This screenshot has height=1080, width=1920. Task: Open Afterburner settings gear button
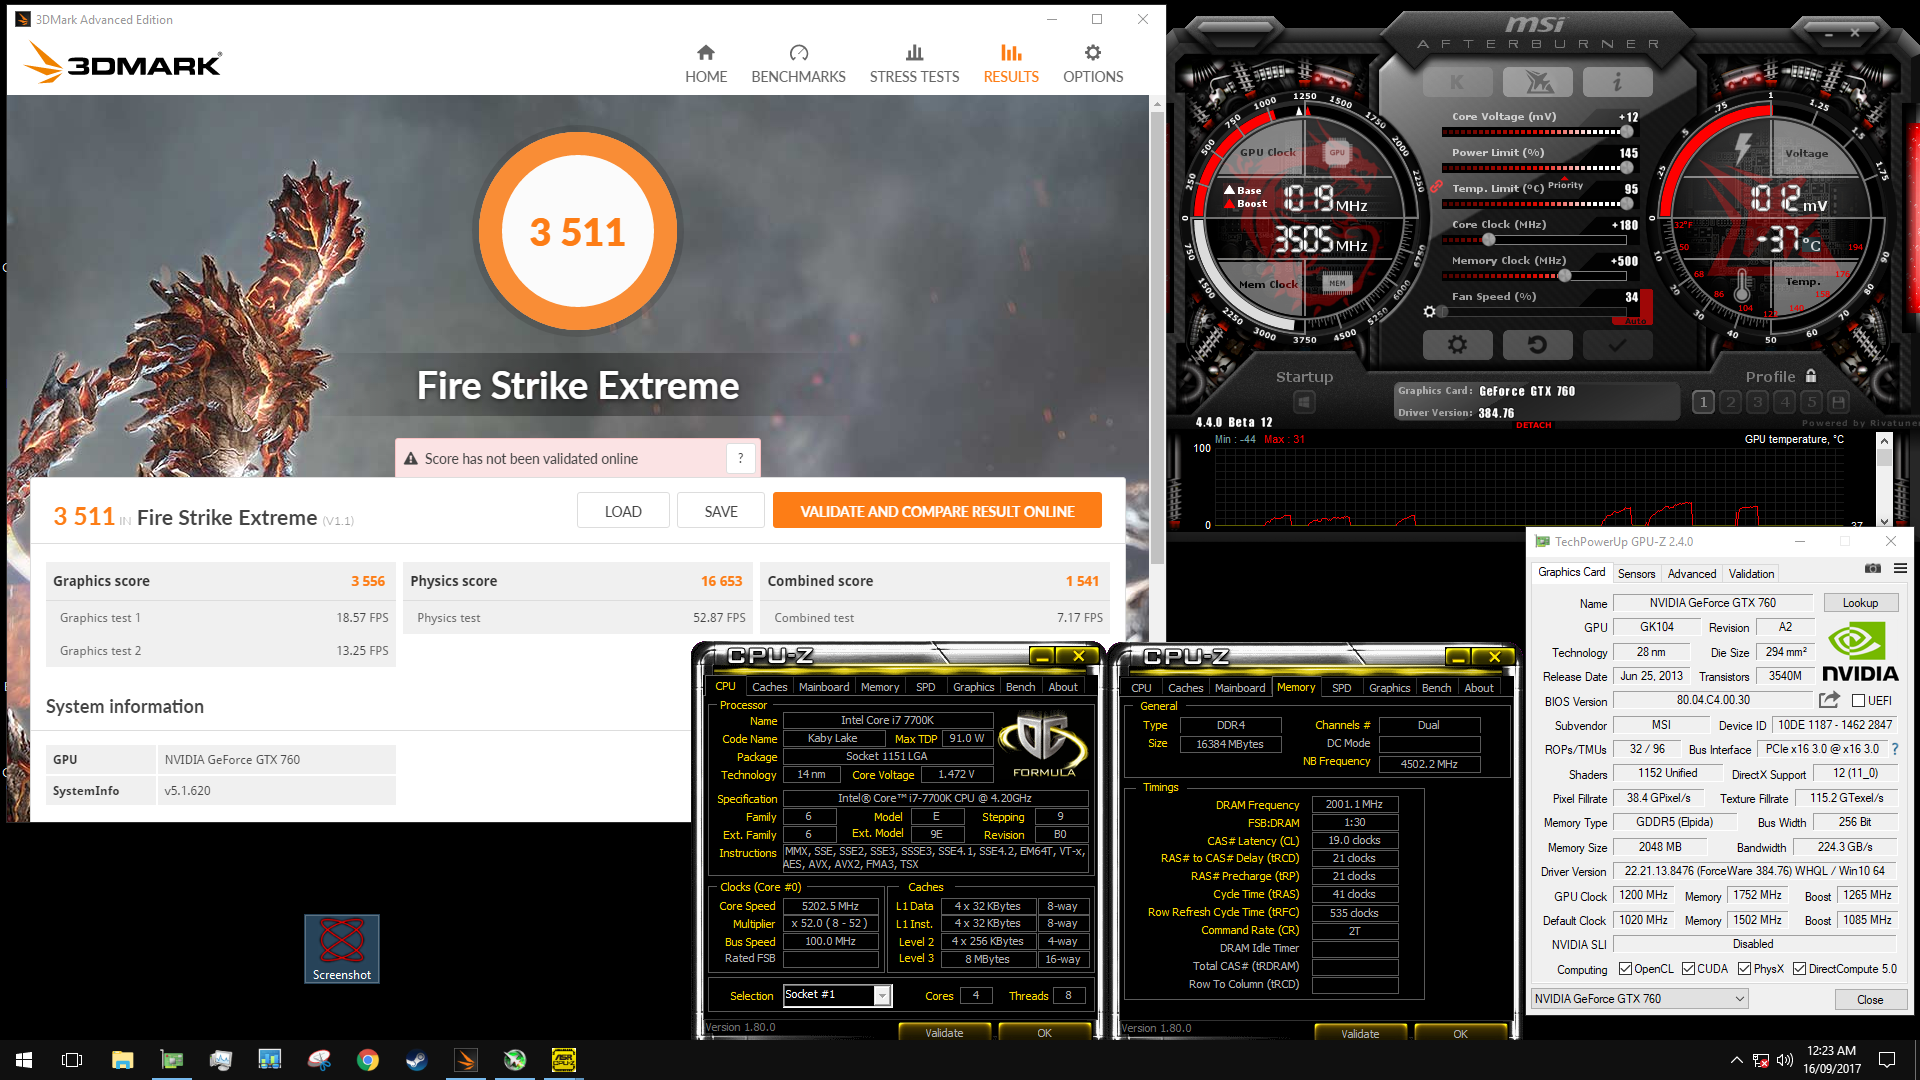1457,345
